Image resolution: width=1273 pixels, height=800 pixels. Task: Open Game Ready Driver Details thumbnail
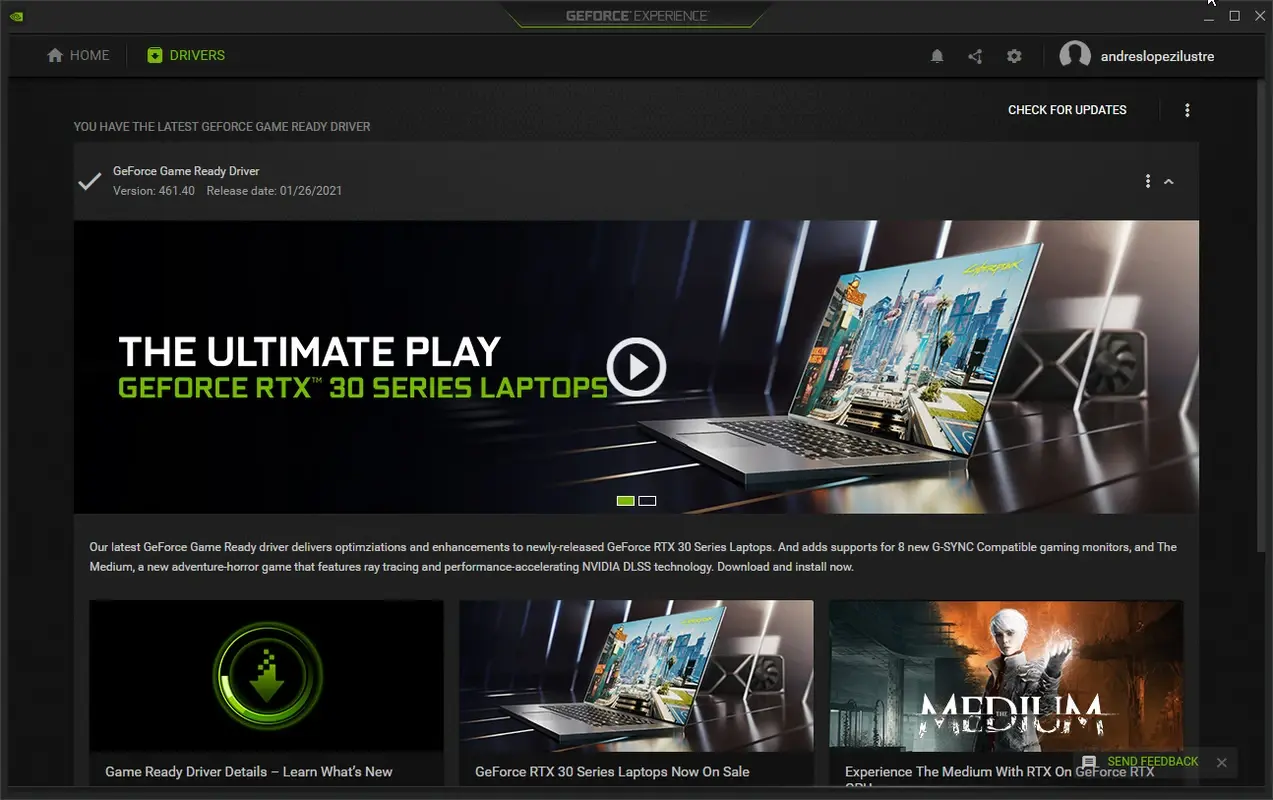[x=266, y=676]
